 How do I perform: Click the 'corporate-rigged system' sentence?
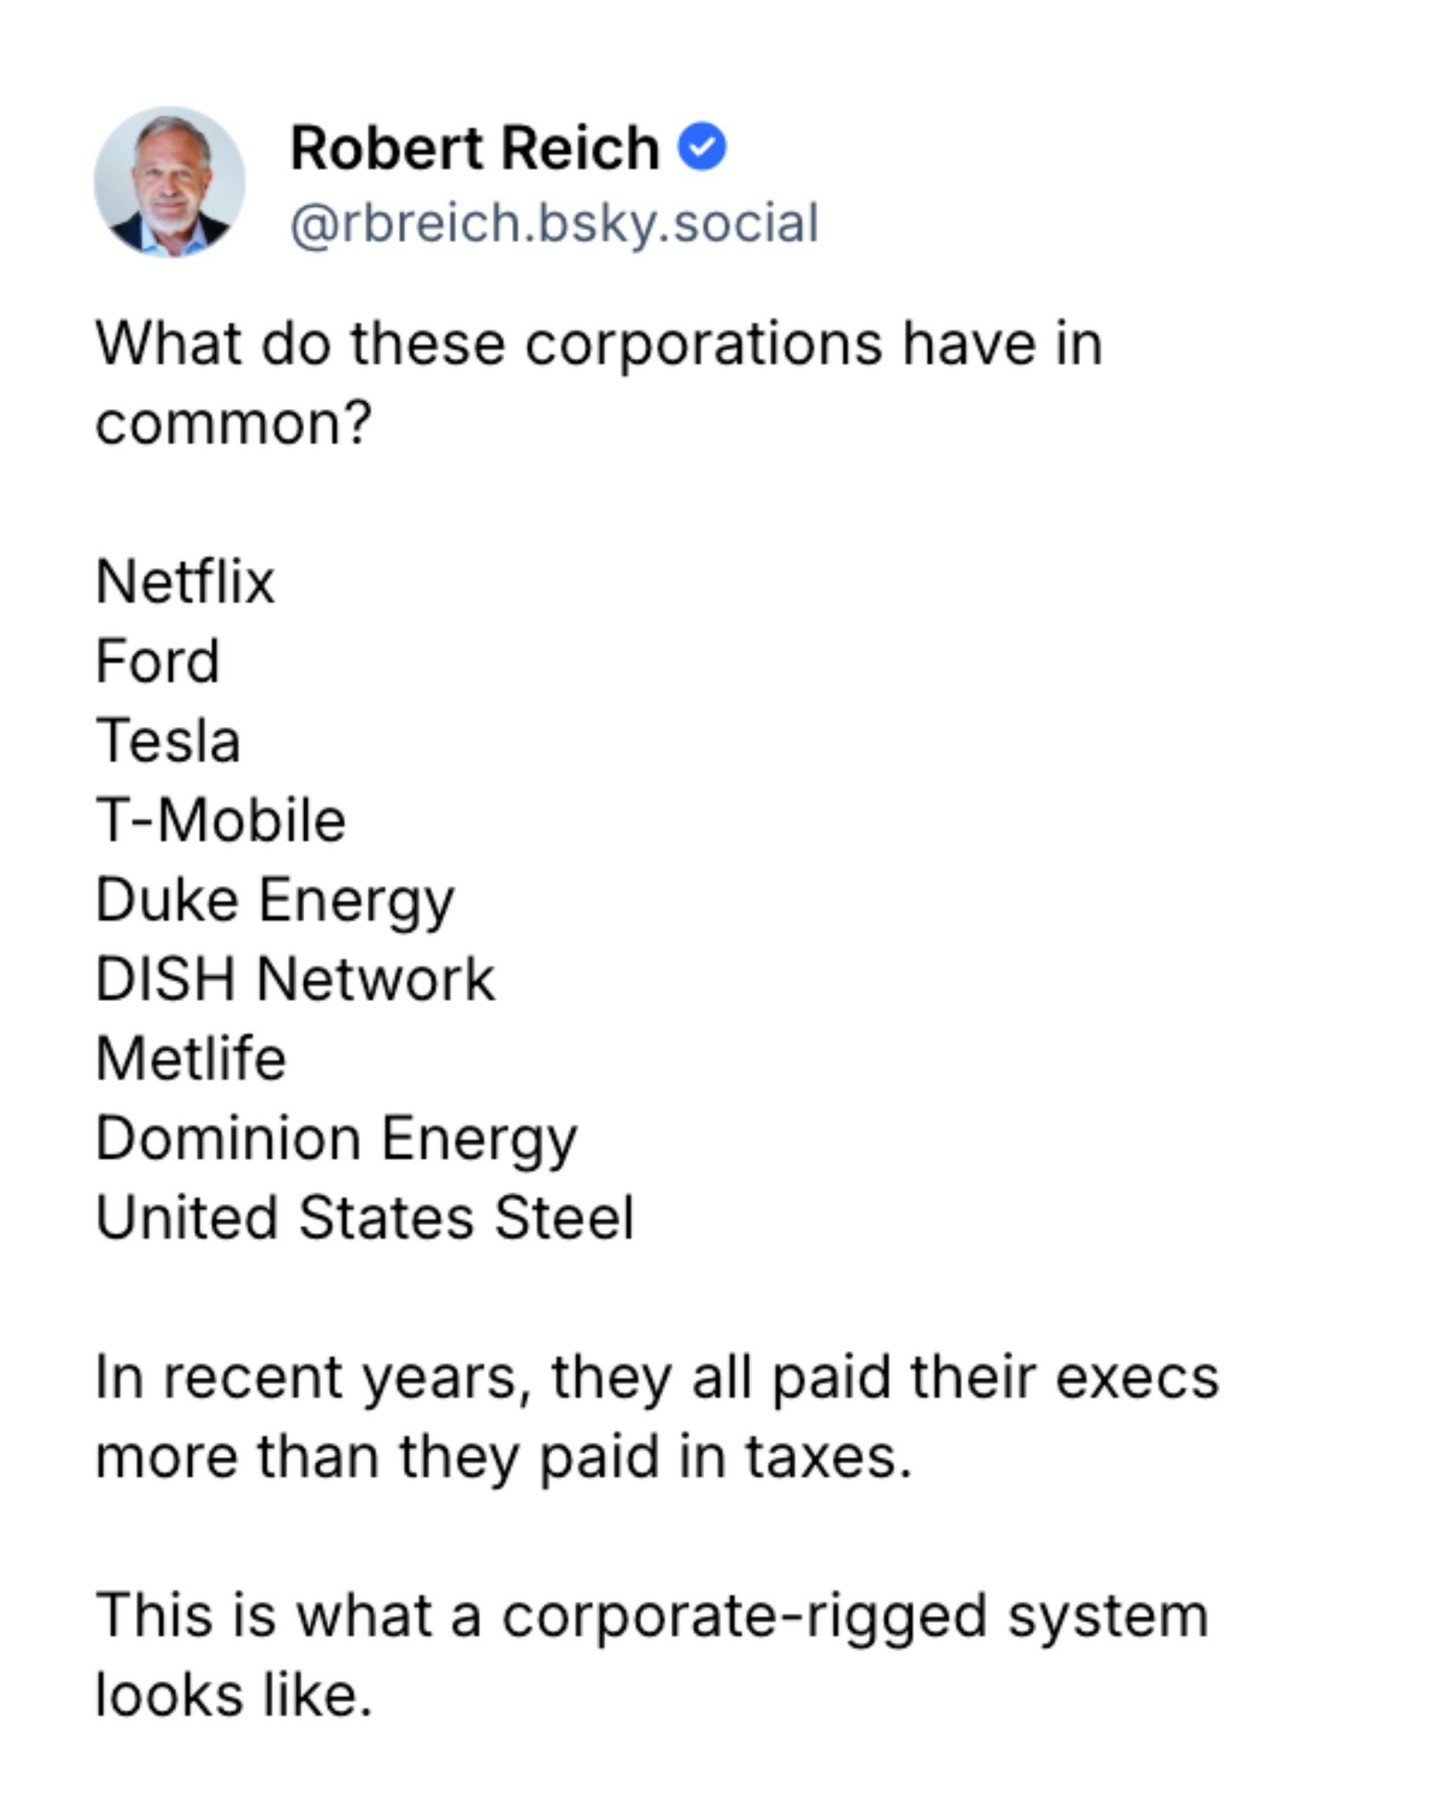coord(652,1615)
